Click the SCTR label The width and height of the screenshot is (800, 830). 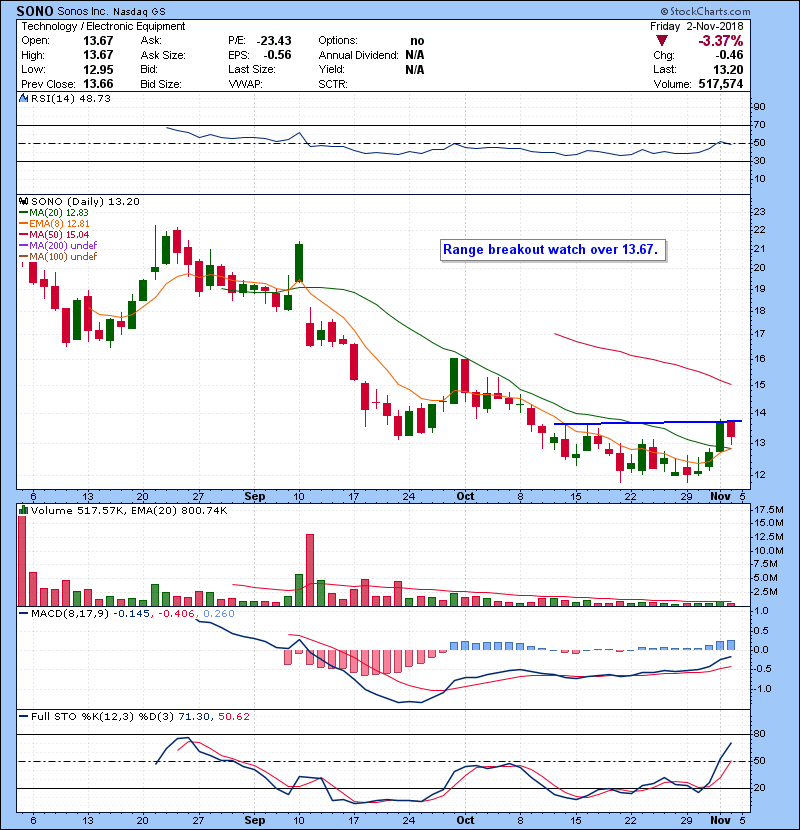tap(333, 84)
